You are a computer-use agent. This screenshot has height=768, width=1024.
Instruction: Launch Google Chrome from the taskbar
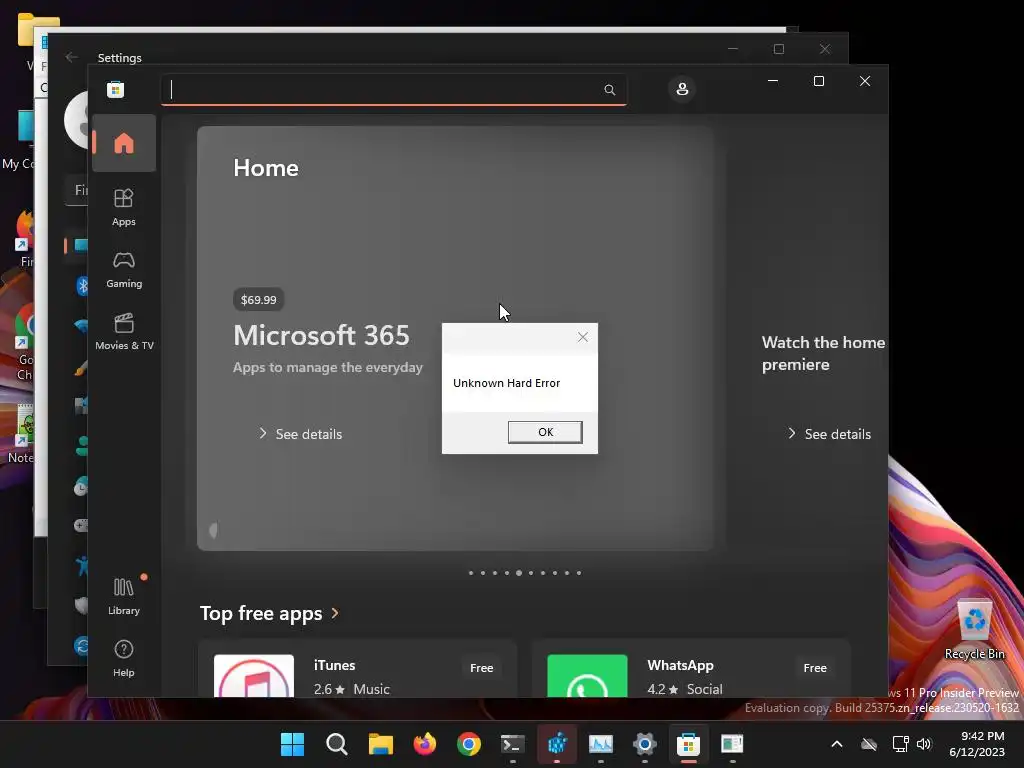point(468,744)
